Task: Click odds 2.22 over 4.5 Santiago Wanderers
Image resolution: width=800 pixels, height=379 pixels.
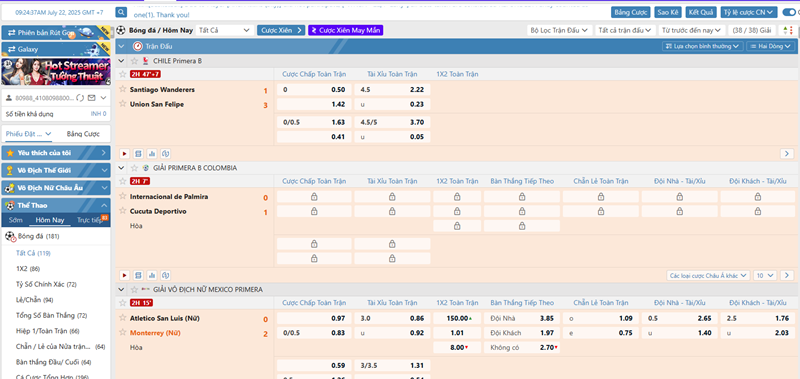Action: 392,90
